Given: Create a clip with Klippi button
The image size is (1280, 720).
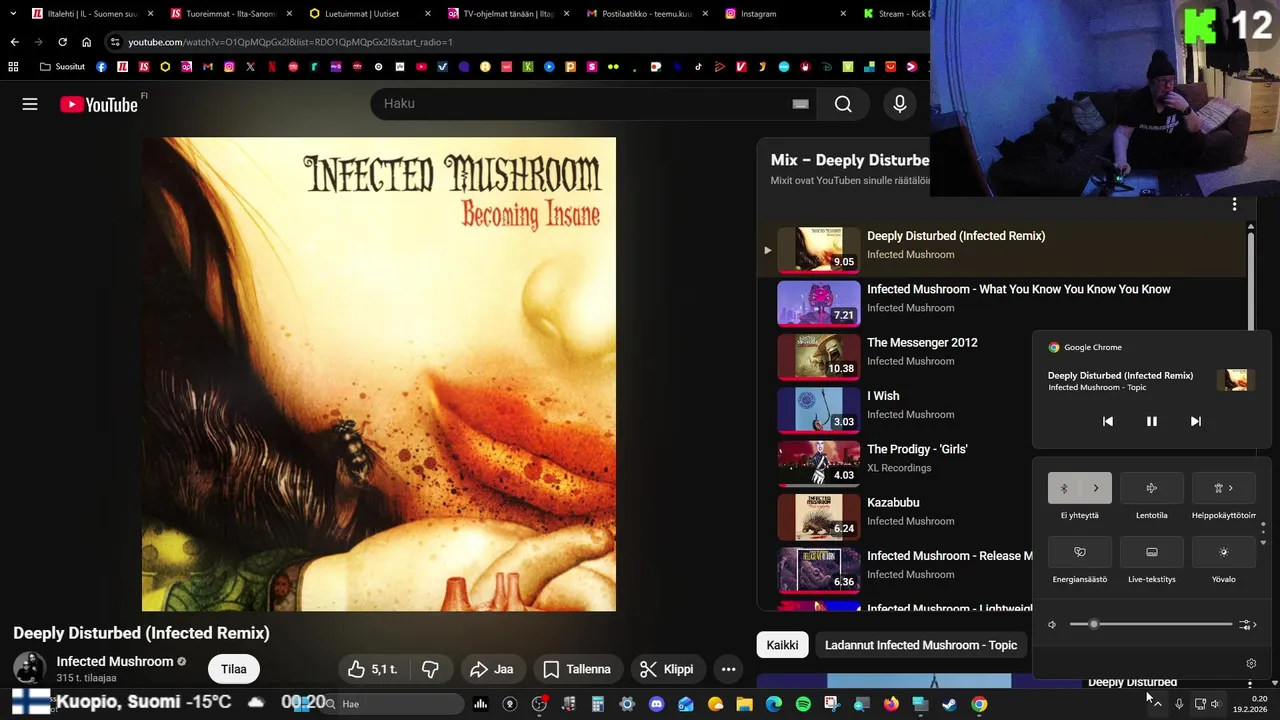Looking at the screenshot, I should point(667,669).
